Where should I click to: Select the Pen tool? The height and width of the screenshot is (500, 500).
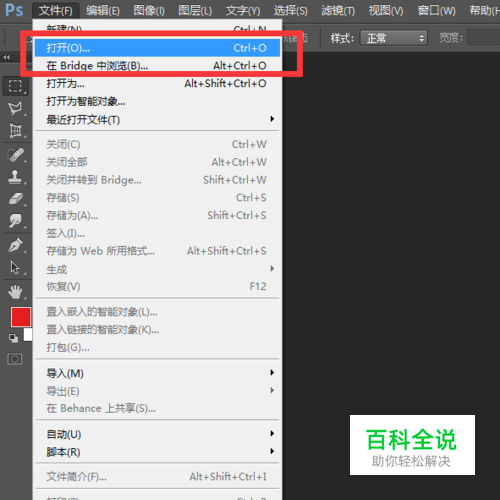tap(15, 246)
